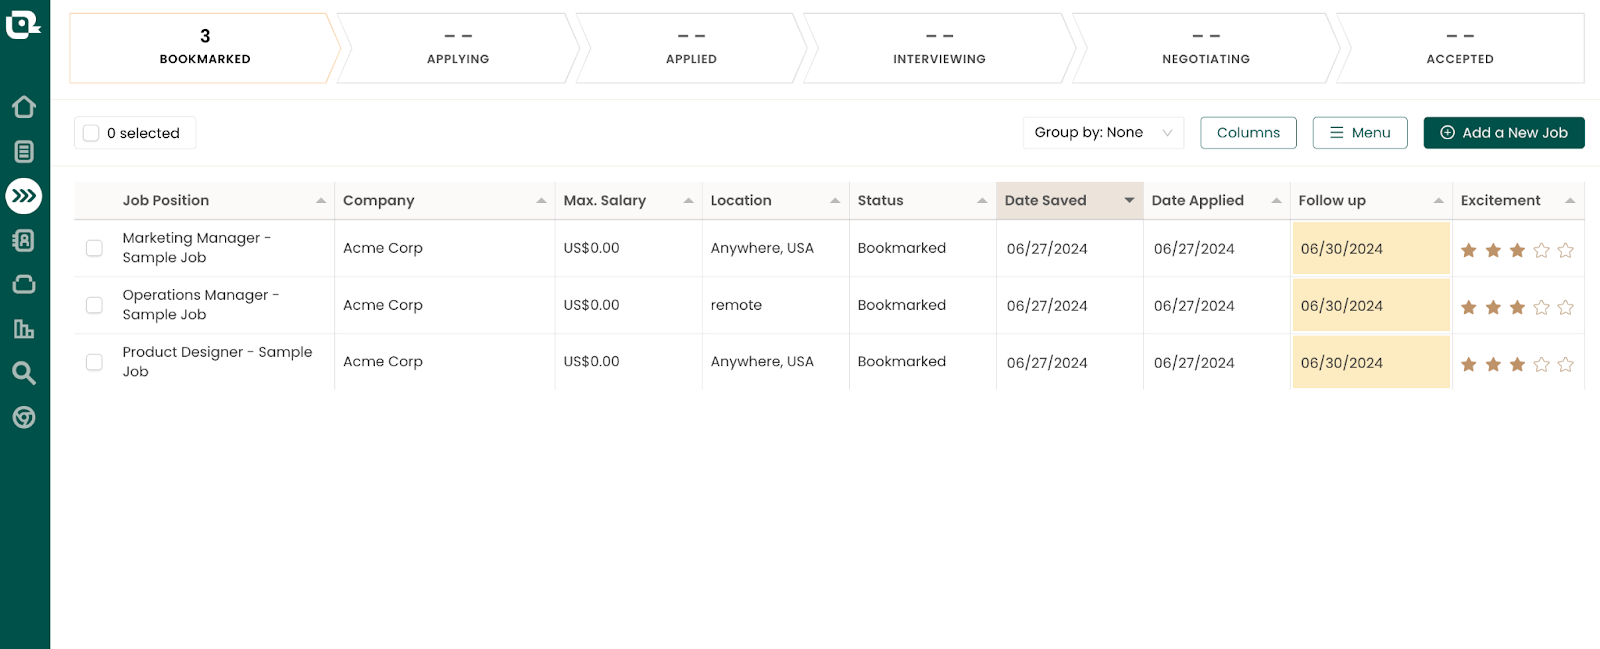Select the Applying pipeline stage
Image resolution: width=1600 pixels, height=649 pixels.
point(458,48)
